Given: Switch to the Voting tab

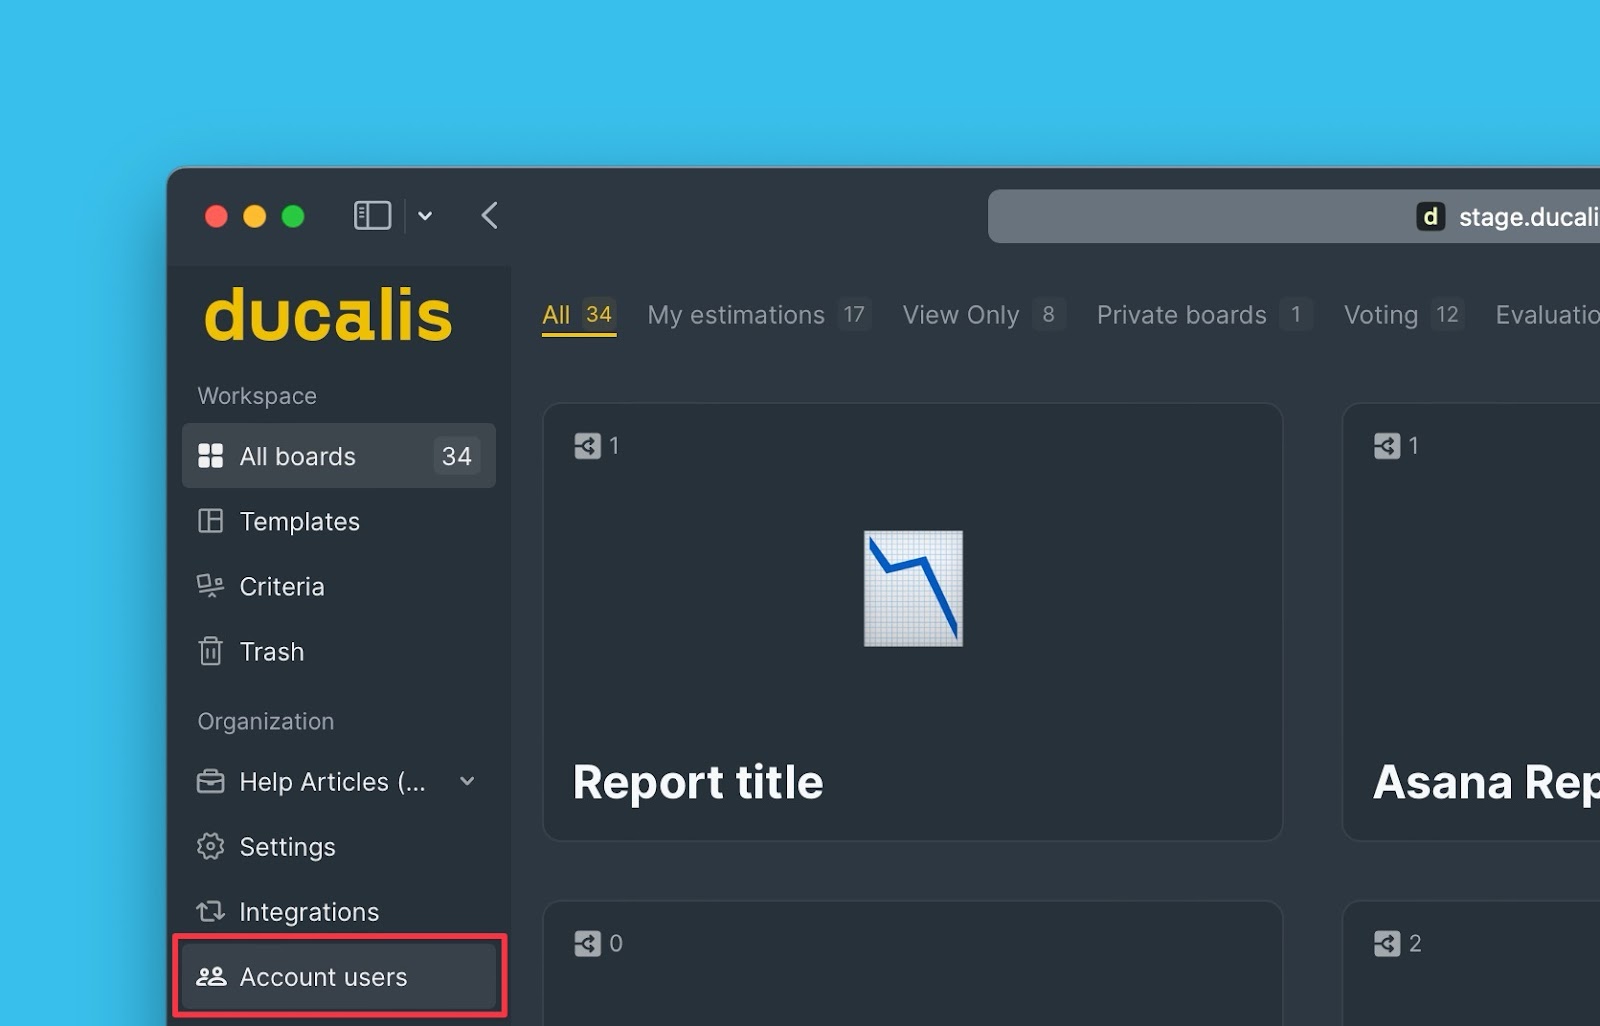Looking at the screenshot, I should pos(1380,315).
